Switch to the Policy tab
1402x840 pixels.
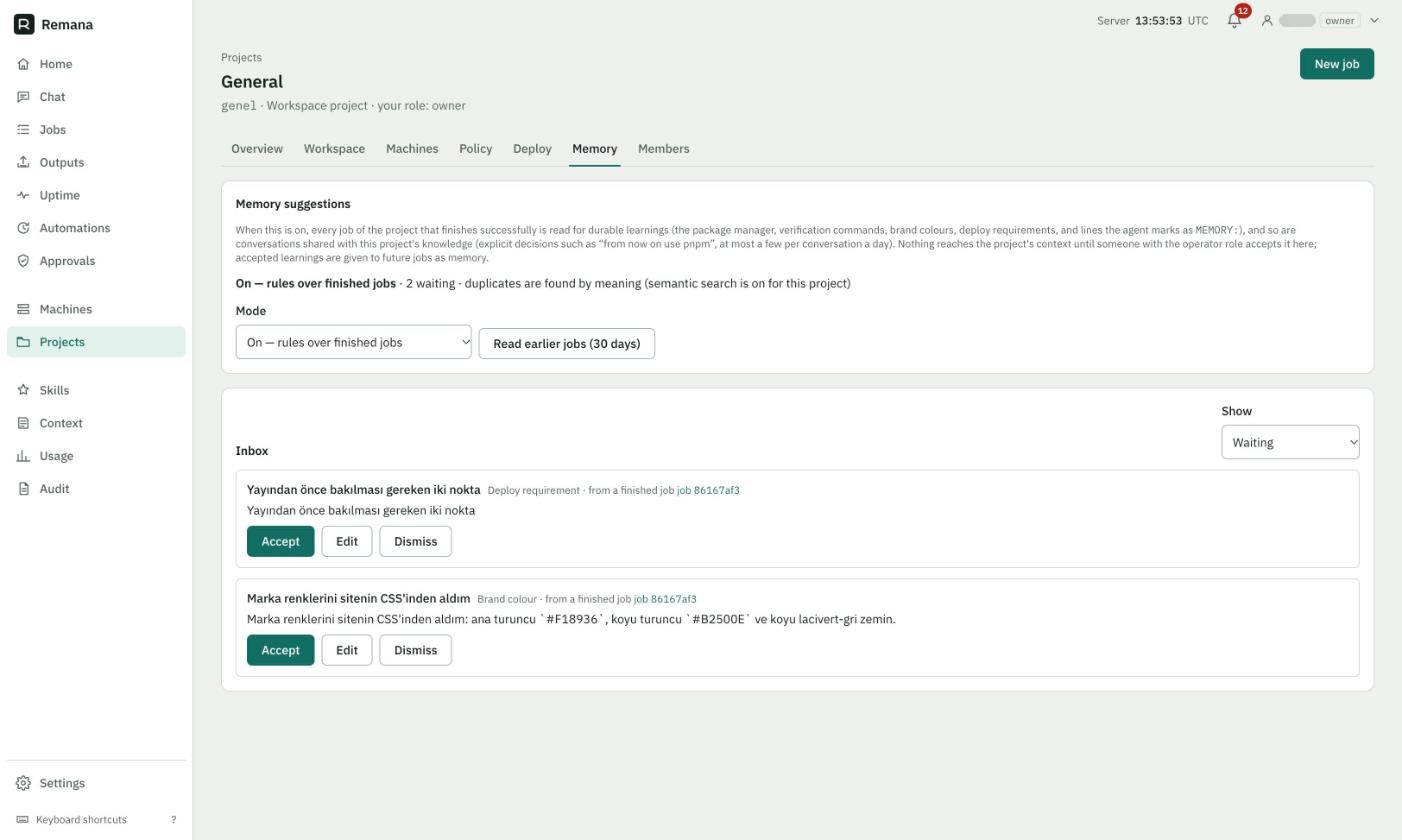[x=475, y=148]
